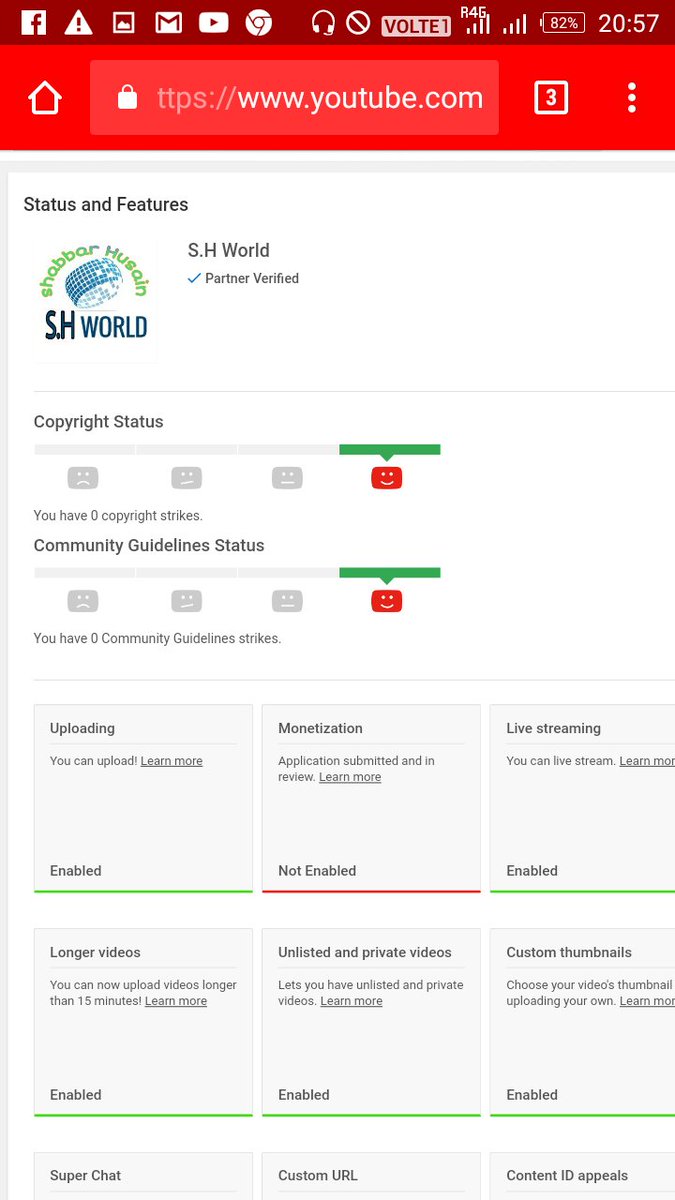Click the Longer videos card title
Viewport: 675px width, 1200px height.
coord(95,952)
